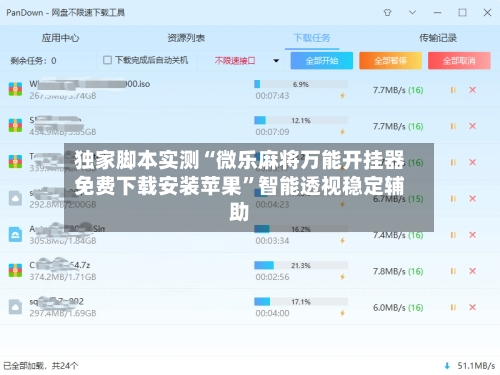
Task: Click the 剩余任务: 0 label
Action: [33, 61]
